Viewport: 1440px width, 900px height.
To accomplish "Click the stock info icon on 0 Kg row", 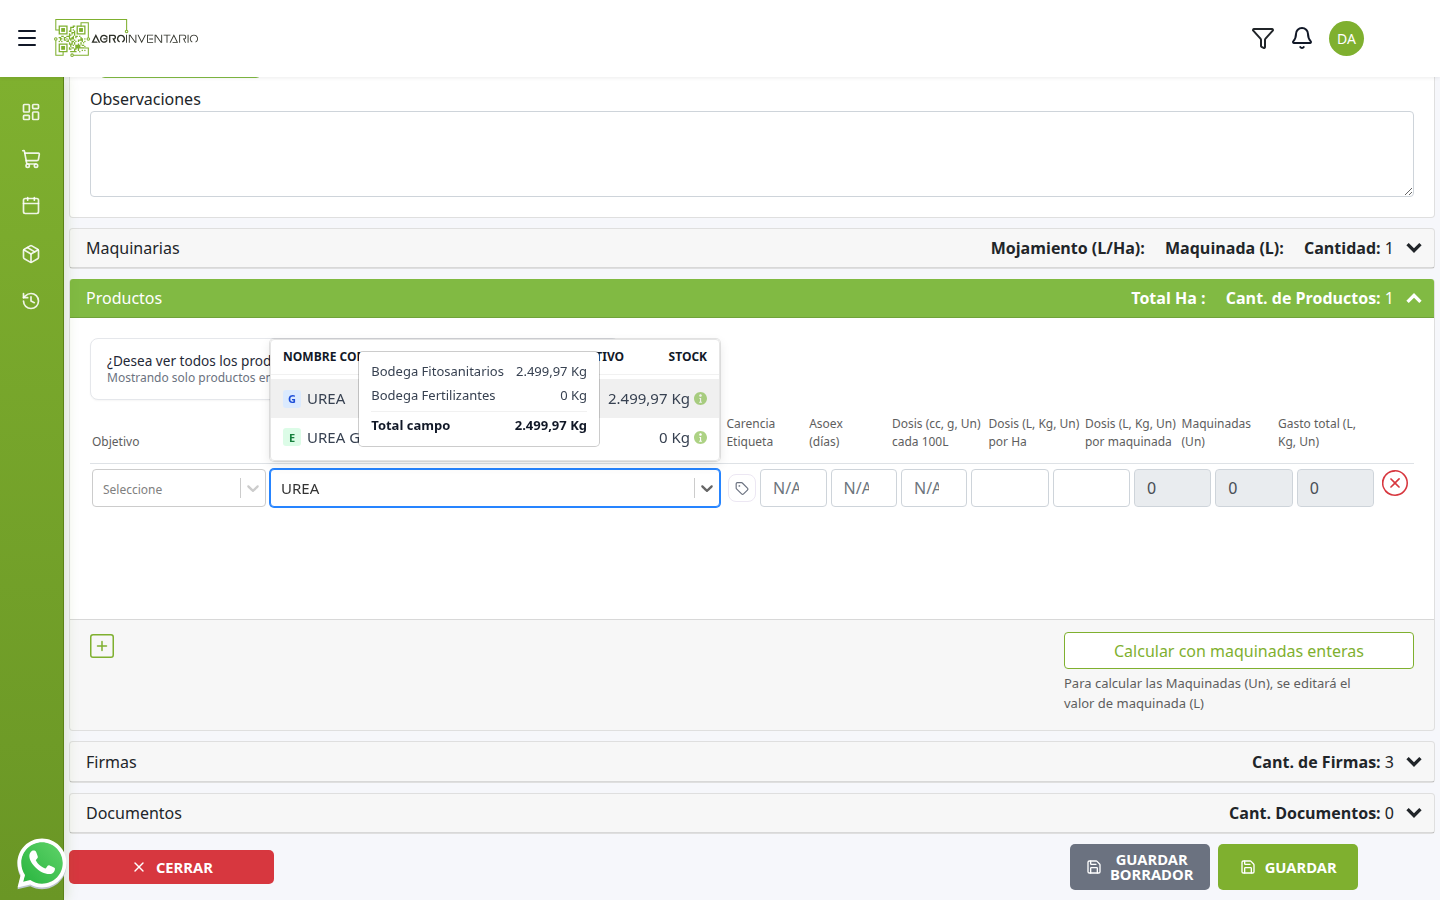I will click(x=701, y=437).
